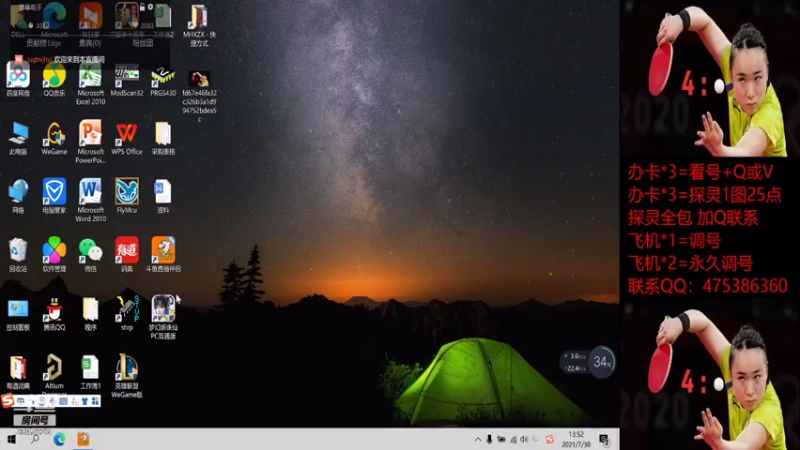Launch QQ音乐 from the desktop
800x450 pixels.
pos(54,79)
